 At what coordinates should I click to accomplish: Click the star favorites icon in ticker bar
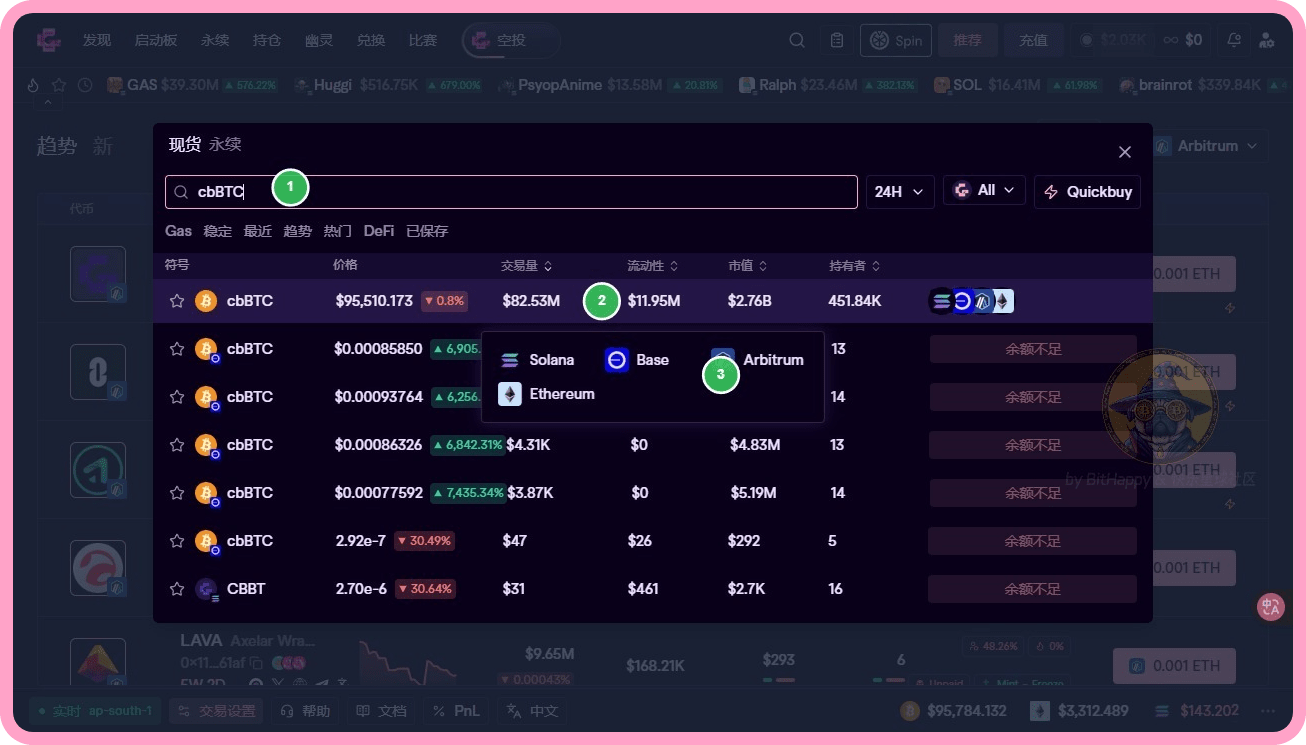59,85
